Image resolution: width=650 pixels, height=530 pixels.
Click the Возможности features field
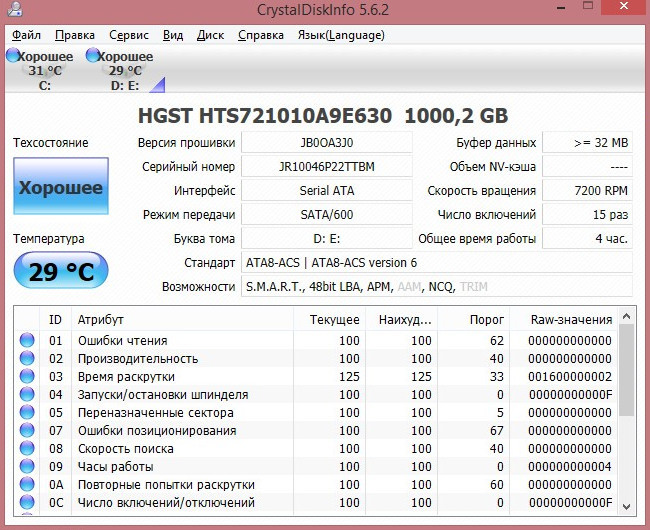[x=437, y=287]
